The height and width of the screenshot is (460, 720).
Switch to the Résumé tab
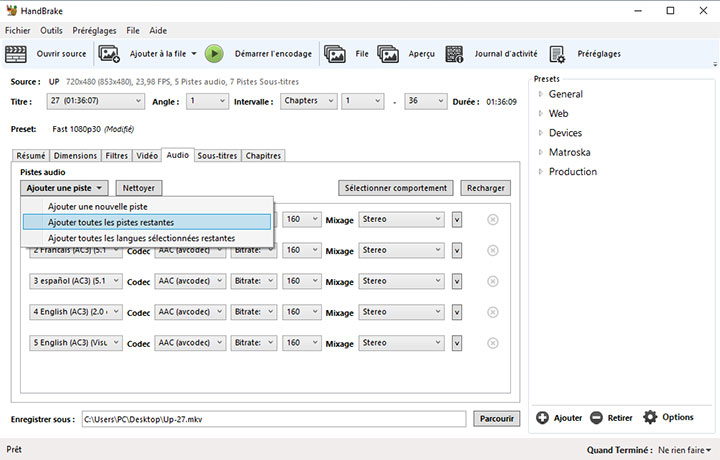[x=31, y=156]
